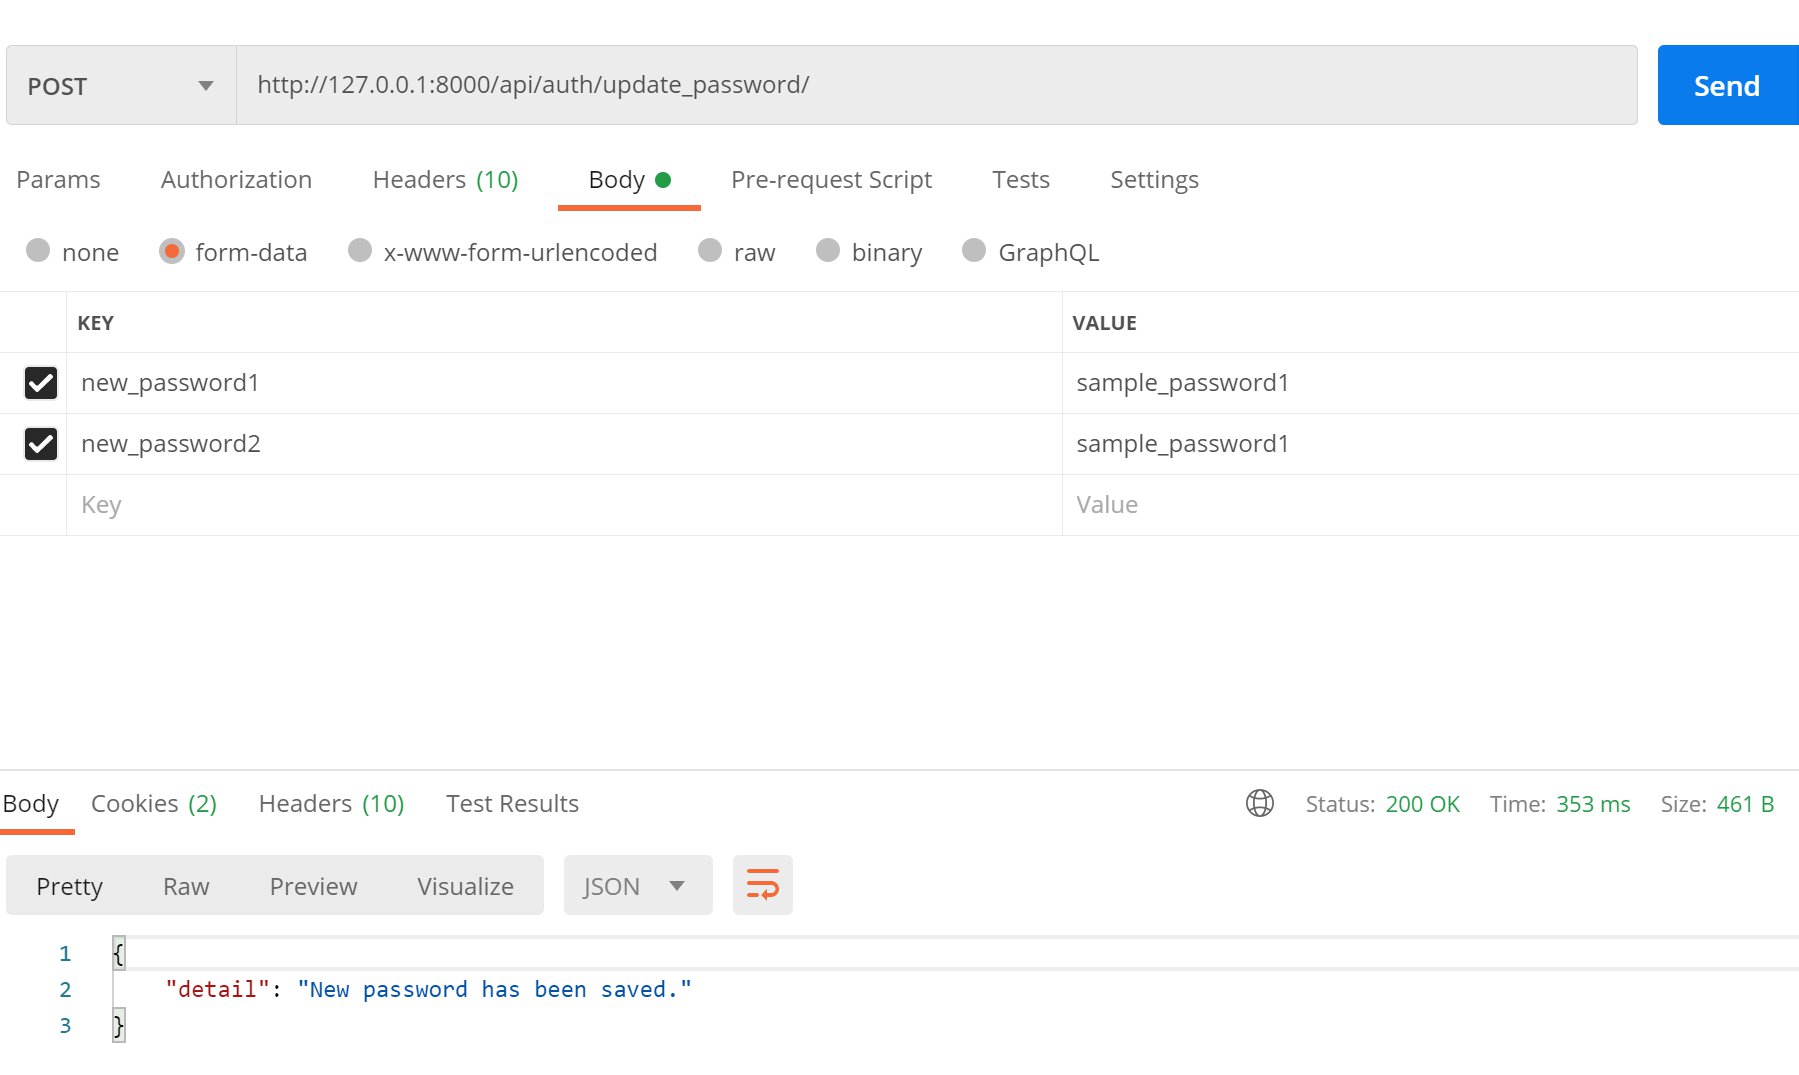Choose the x-www-form-urlencoded radio option
Image resolution: width=1799 pixels, height=1075 pixels.
coord(360,251)
